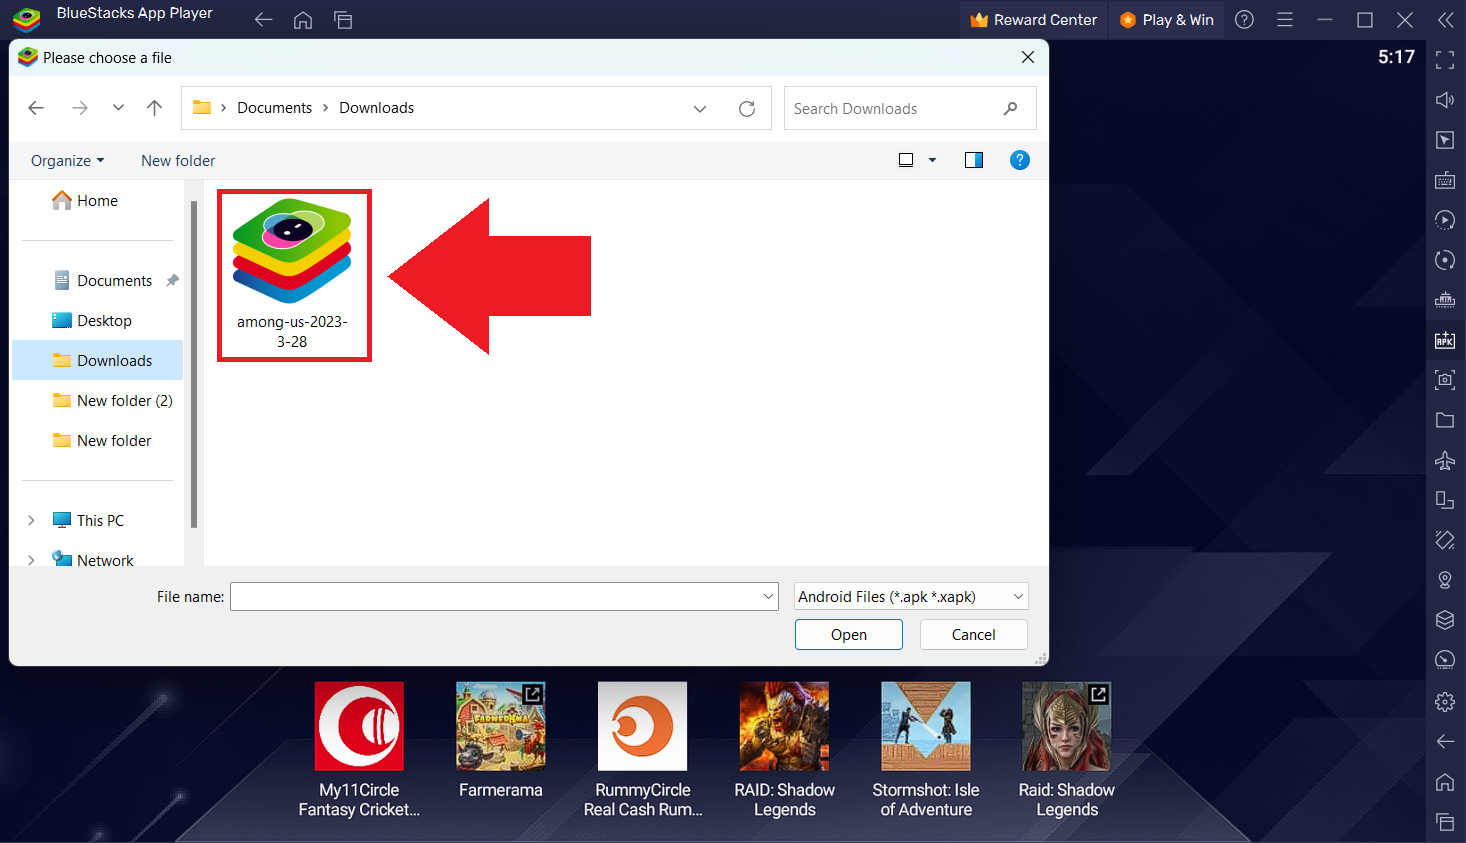Expand the breadcrumb chevron before Documents

223,108
